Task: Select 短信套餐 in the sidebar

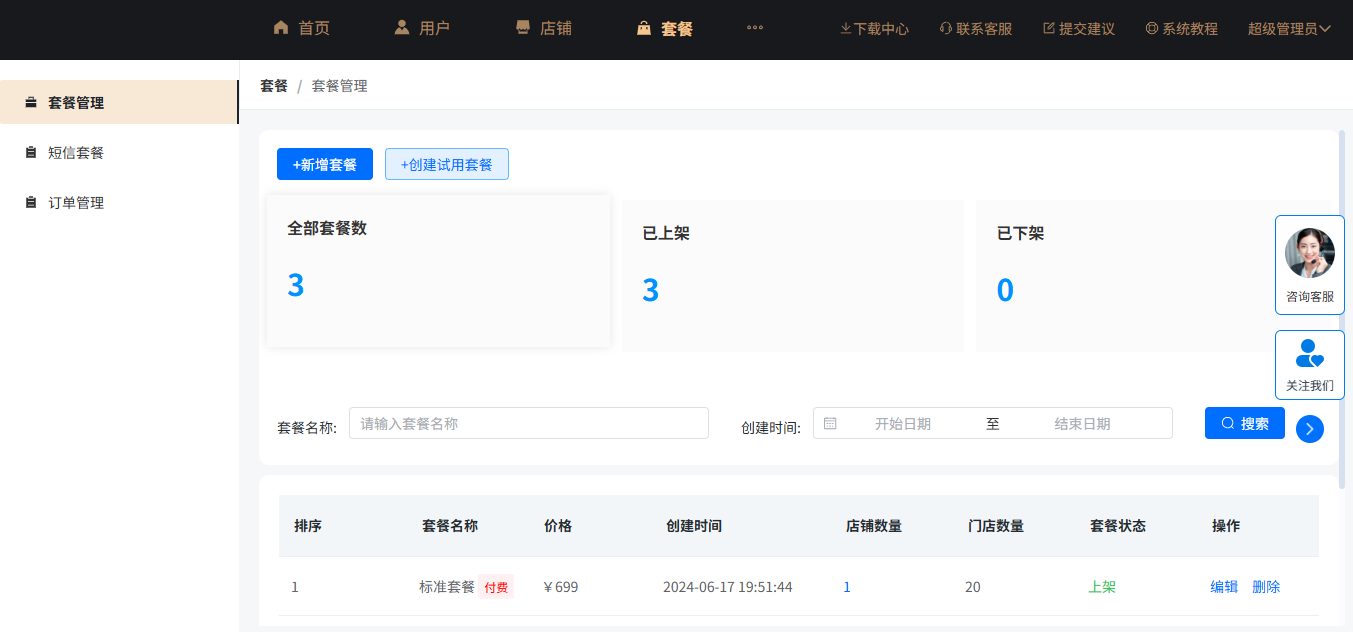Action: click(74, 152)
